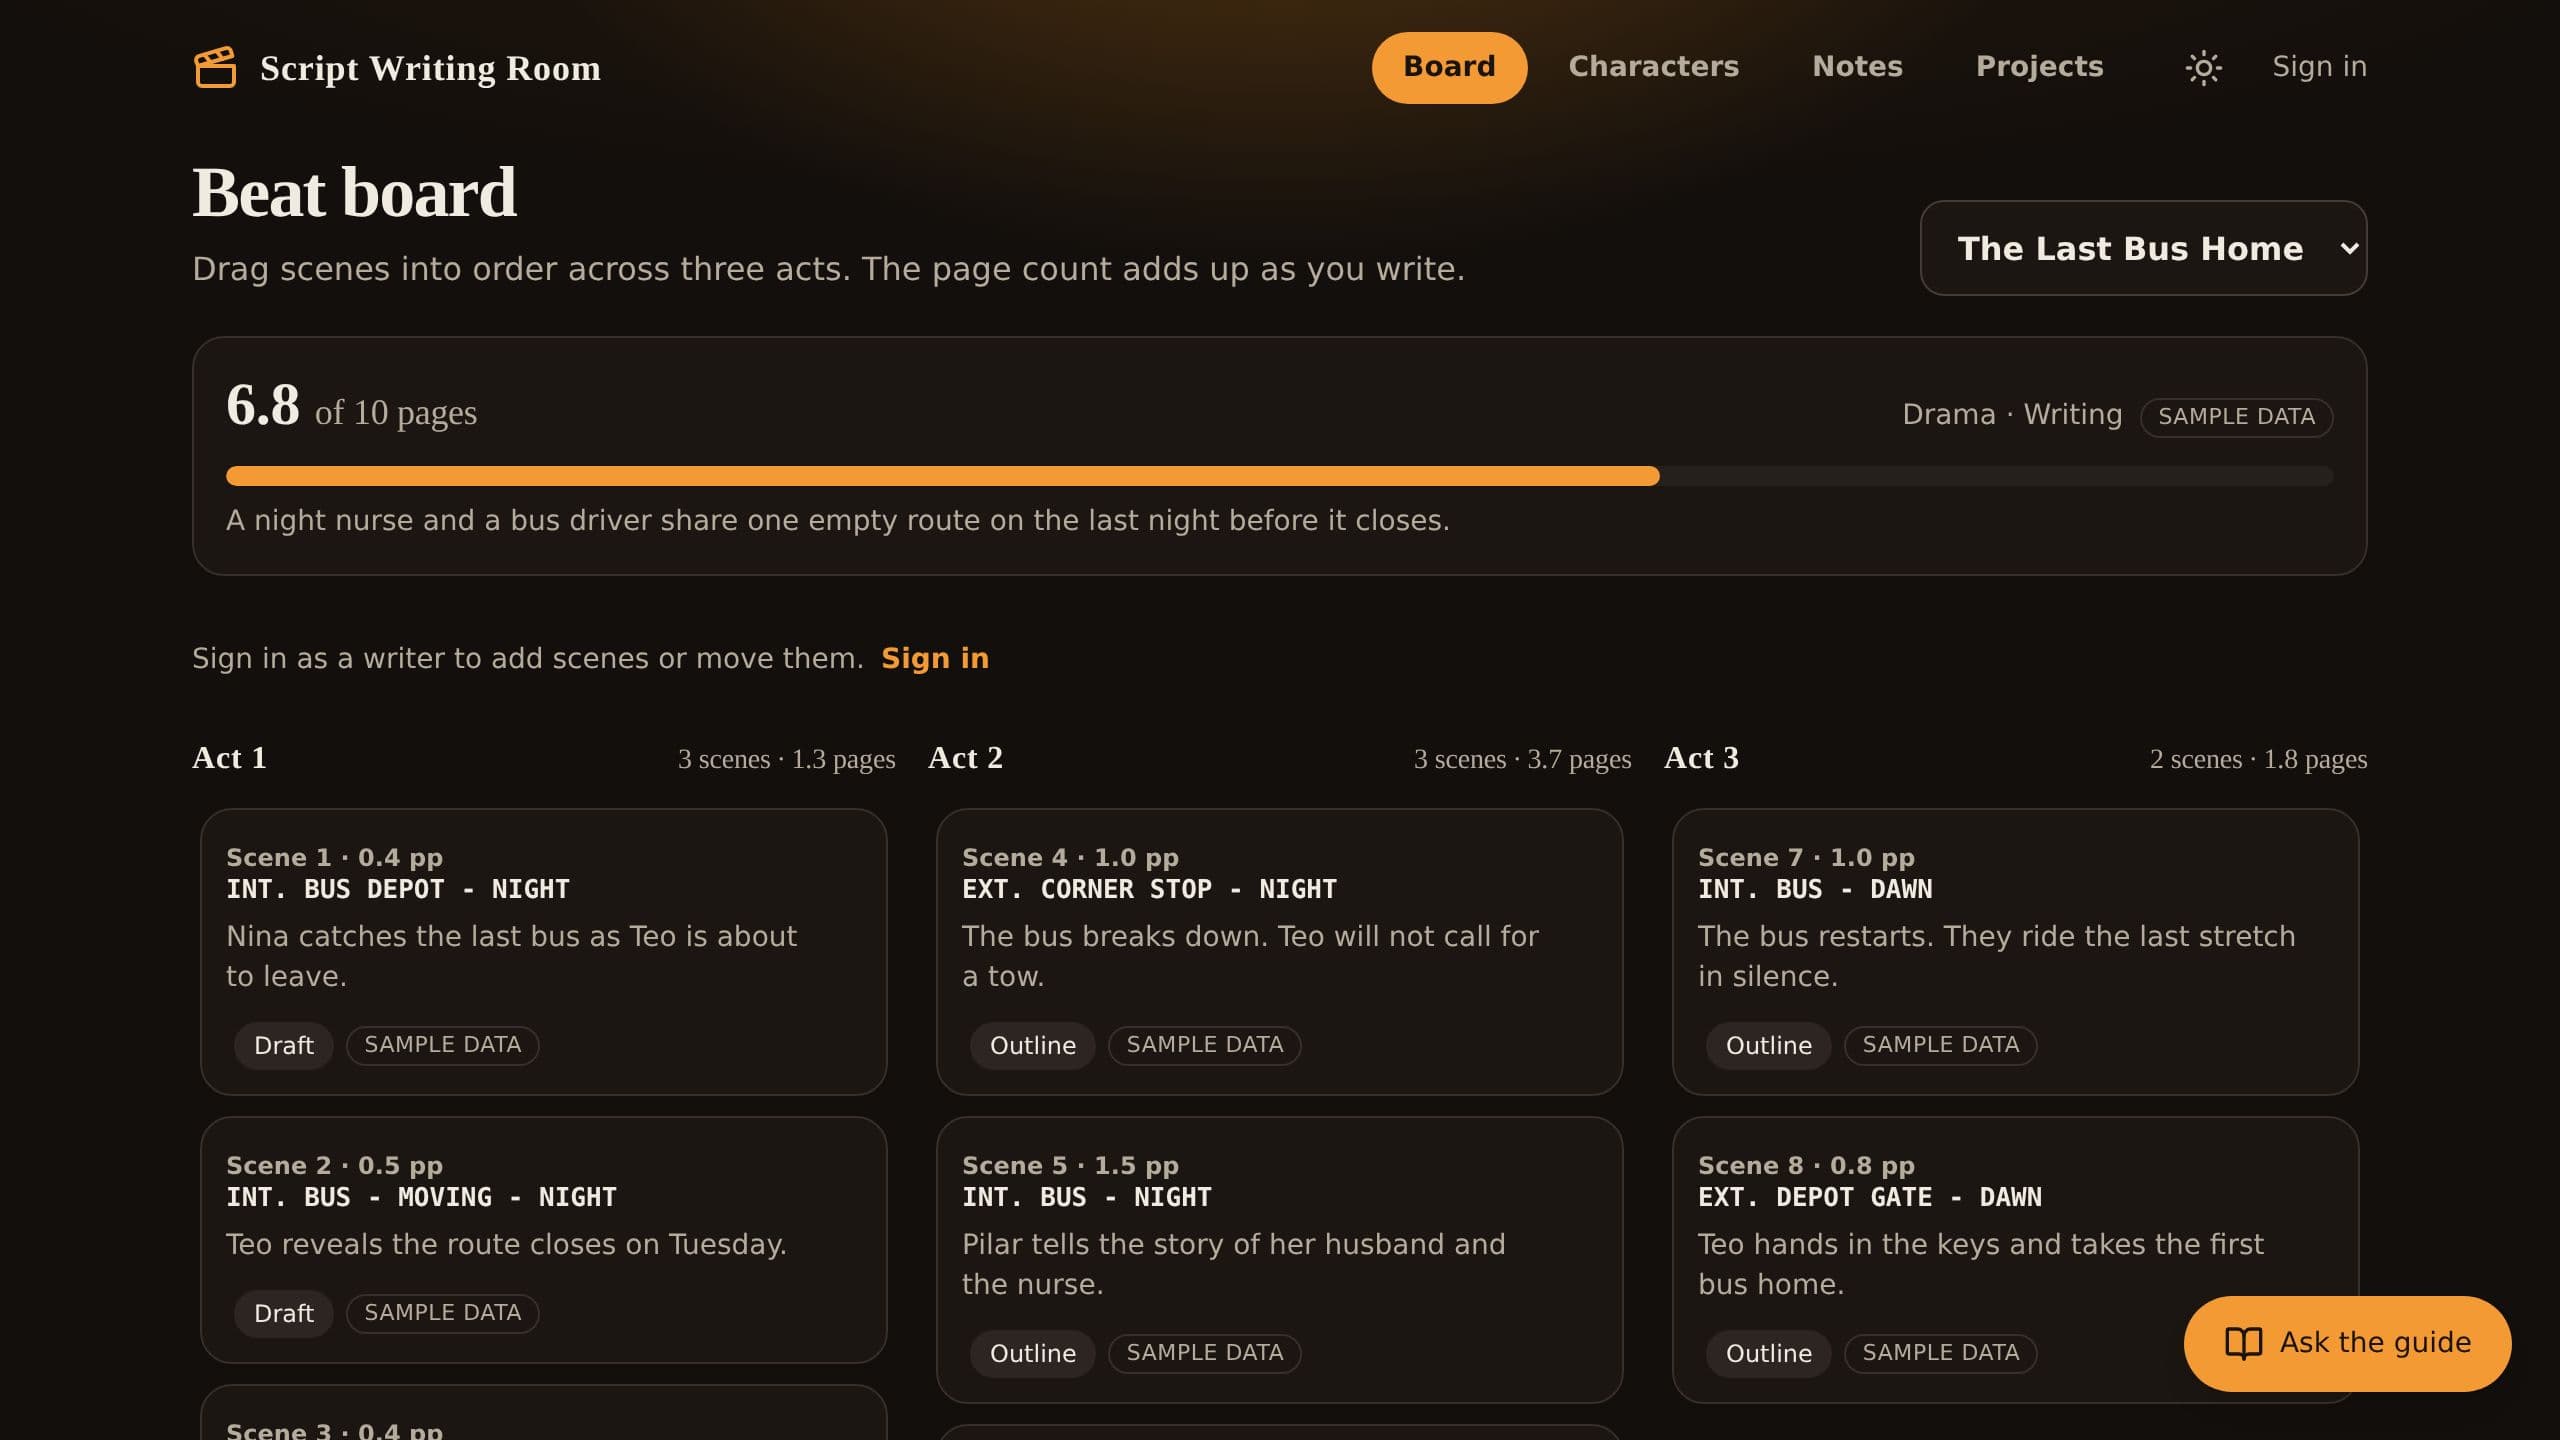Screen dimensions: 2560x1440
Task: Click the Ask the guide button
Action: pyautogui.click(x=2347, y=1343)
